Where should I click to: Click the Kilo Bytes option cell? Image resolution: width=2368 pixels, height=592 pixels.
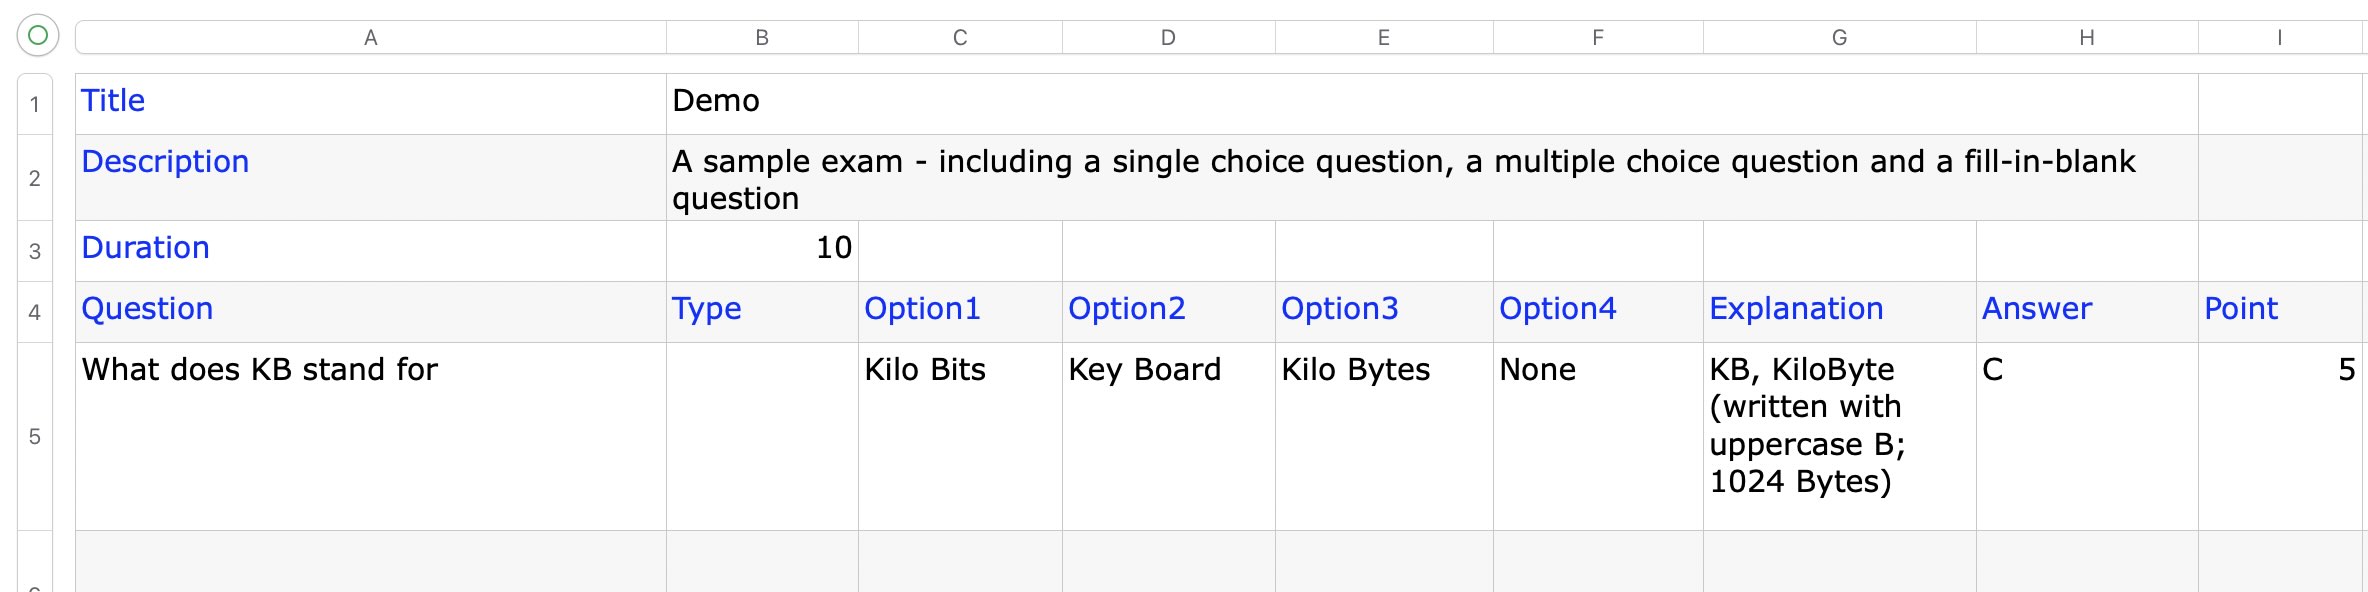click(1384, 436)
